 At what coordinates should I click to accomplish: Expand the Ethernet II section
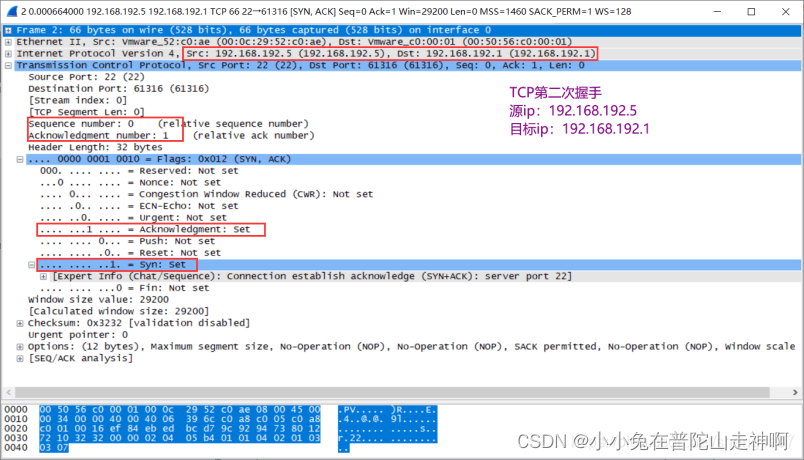tap(9, 42)
